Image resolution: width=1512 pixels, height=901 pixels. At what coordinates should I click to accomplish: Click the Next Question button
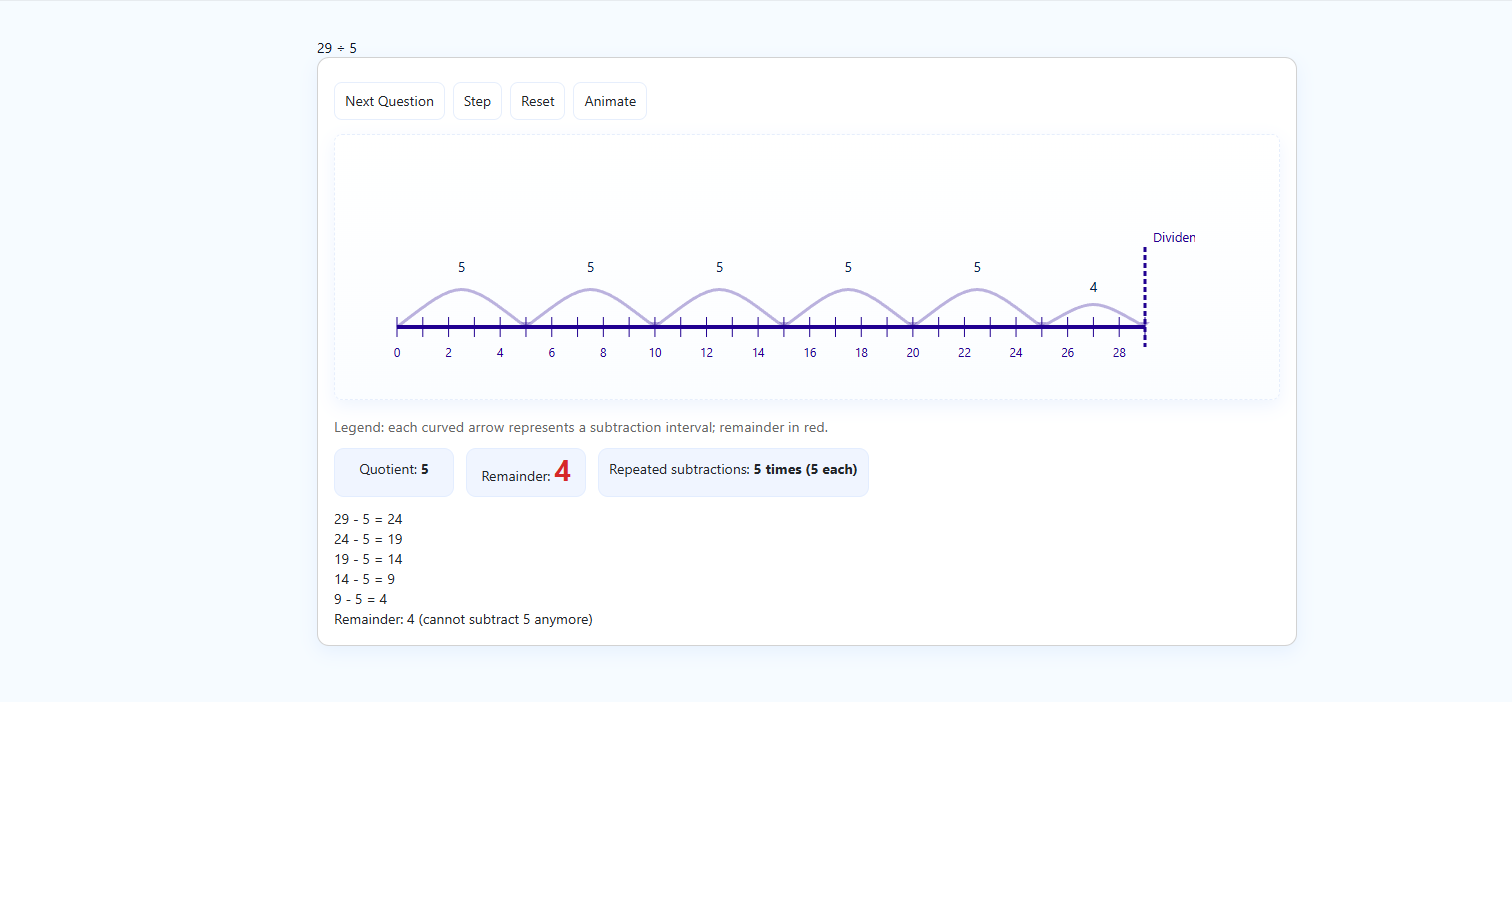[389, 101]
